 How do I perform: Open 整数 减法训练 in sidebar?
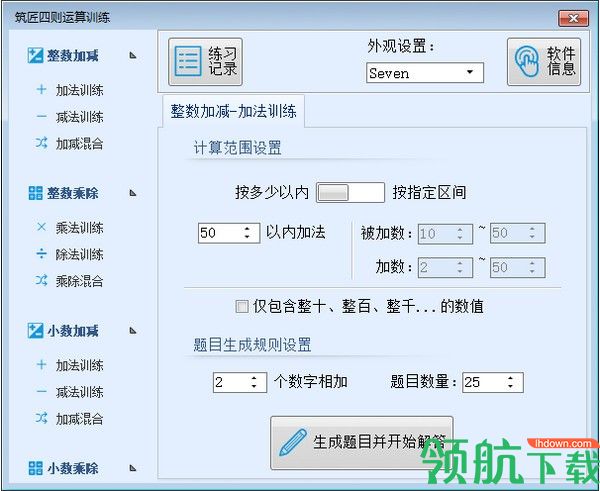[x=80, y=117]
